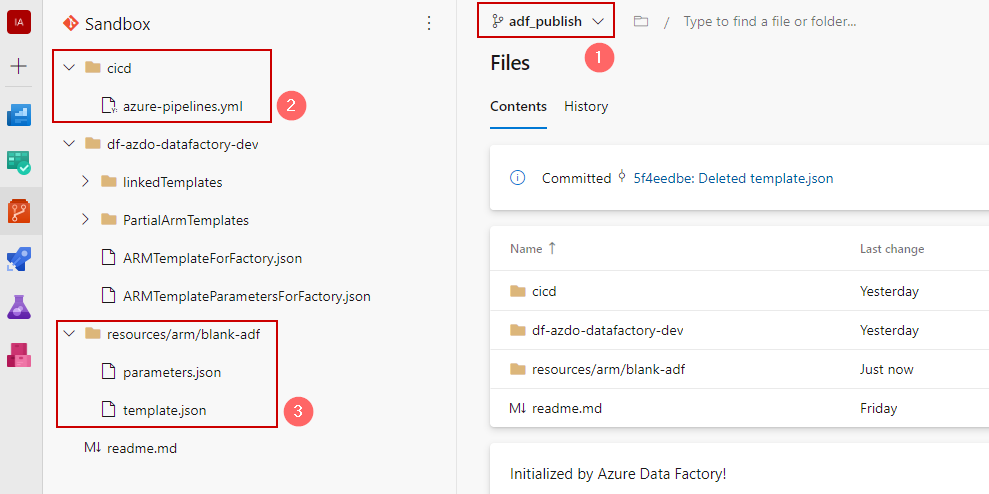Click resources/arm/blank-adf folder icon in file list

pyautogui.click(x=518, y=369)
